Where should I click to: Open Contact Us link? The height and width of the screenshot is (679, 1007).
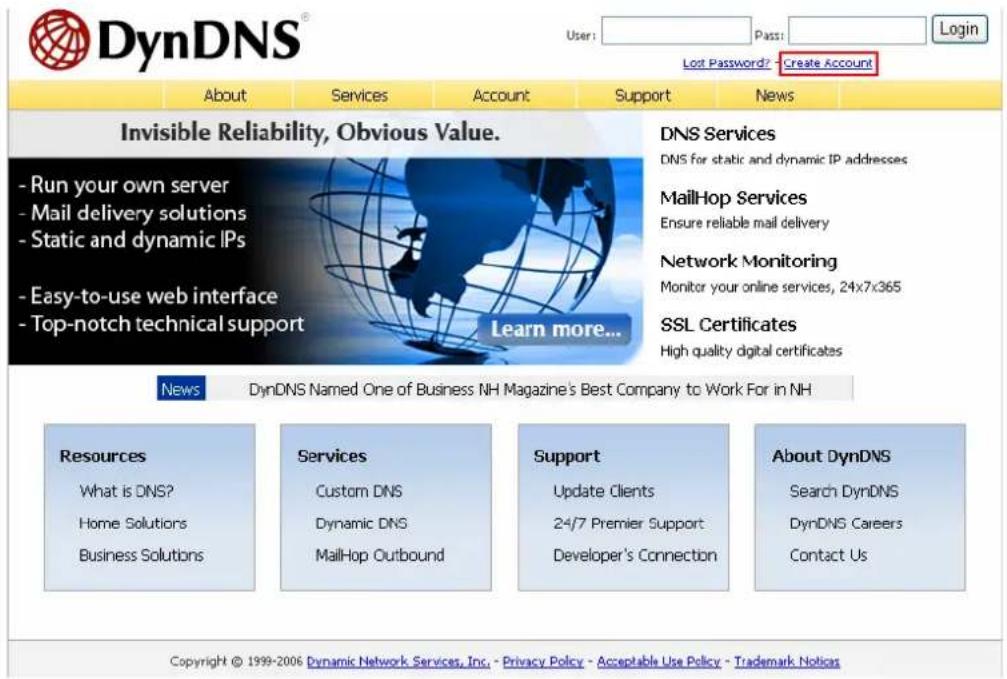point(828,555)
